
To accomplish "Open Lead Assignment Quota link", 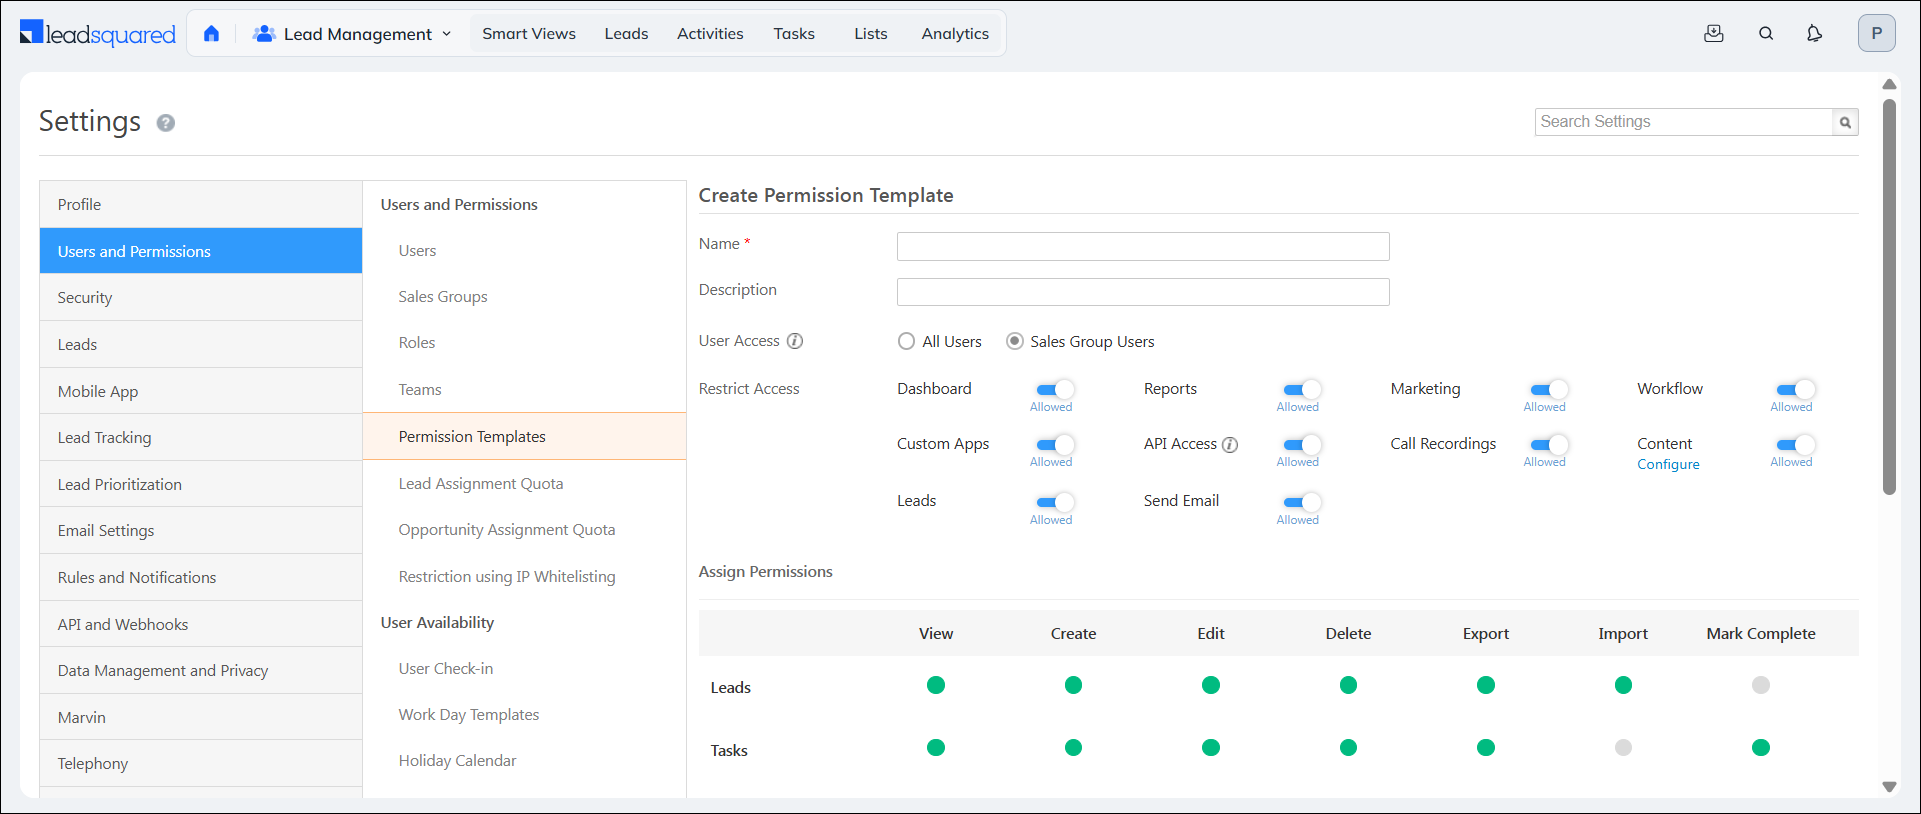I will click(x=481, y=484).
